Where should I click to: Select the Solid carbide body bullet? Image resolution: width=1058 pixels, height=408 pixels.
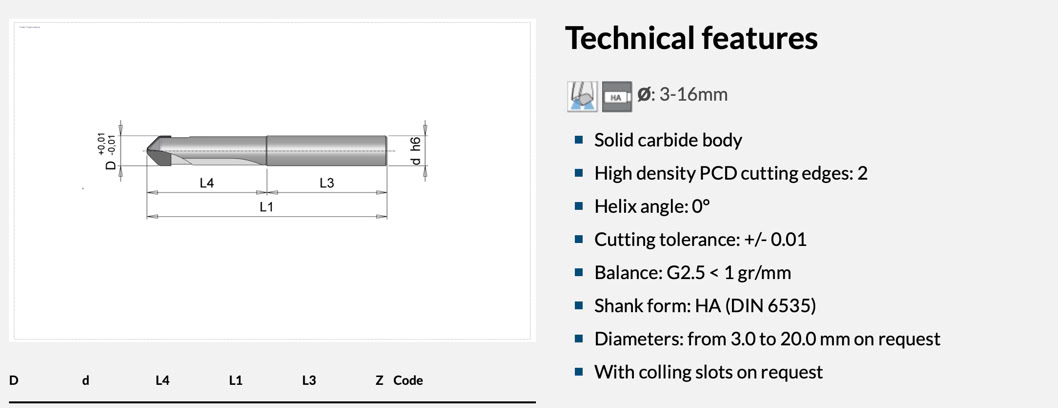[x=668, y=140]
